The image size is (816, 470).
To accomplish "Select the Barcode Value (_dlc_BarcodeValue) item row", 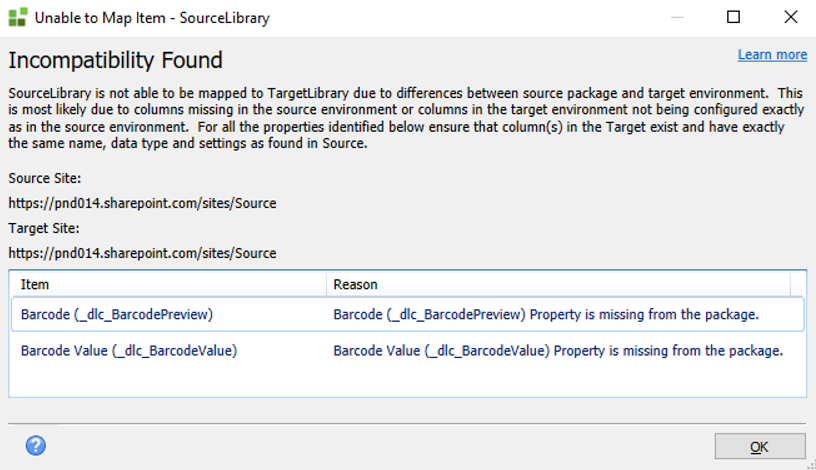I will pos(128,351).
